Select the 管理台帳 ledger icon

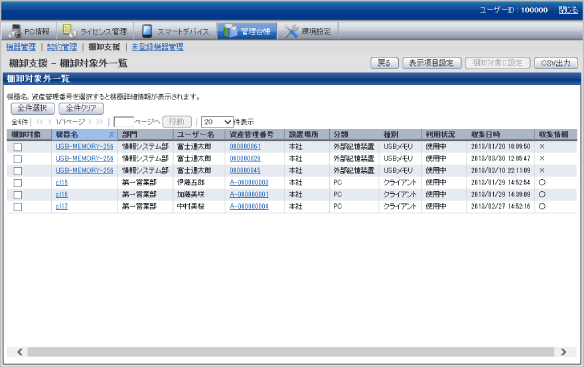(230, 31)
